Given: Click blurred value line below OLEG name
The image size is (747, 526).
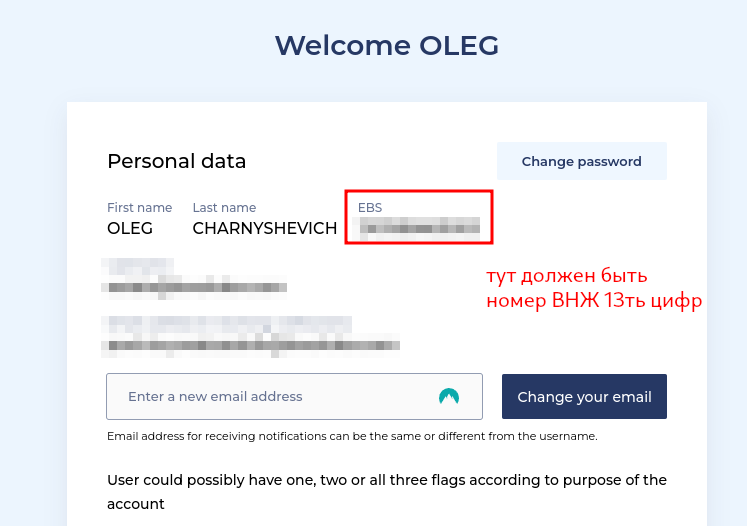Looking at the screenshot, I should (196, 287).
